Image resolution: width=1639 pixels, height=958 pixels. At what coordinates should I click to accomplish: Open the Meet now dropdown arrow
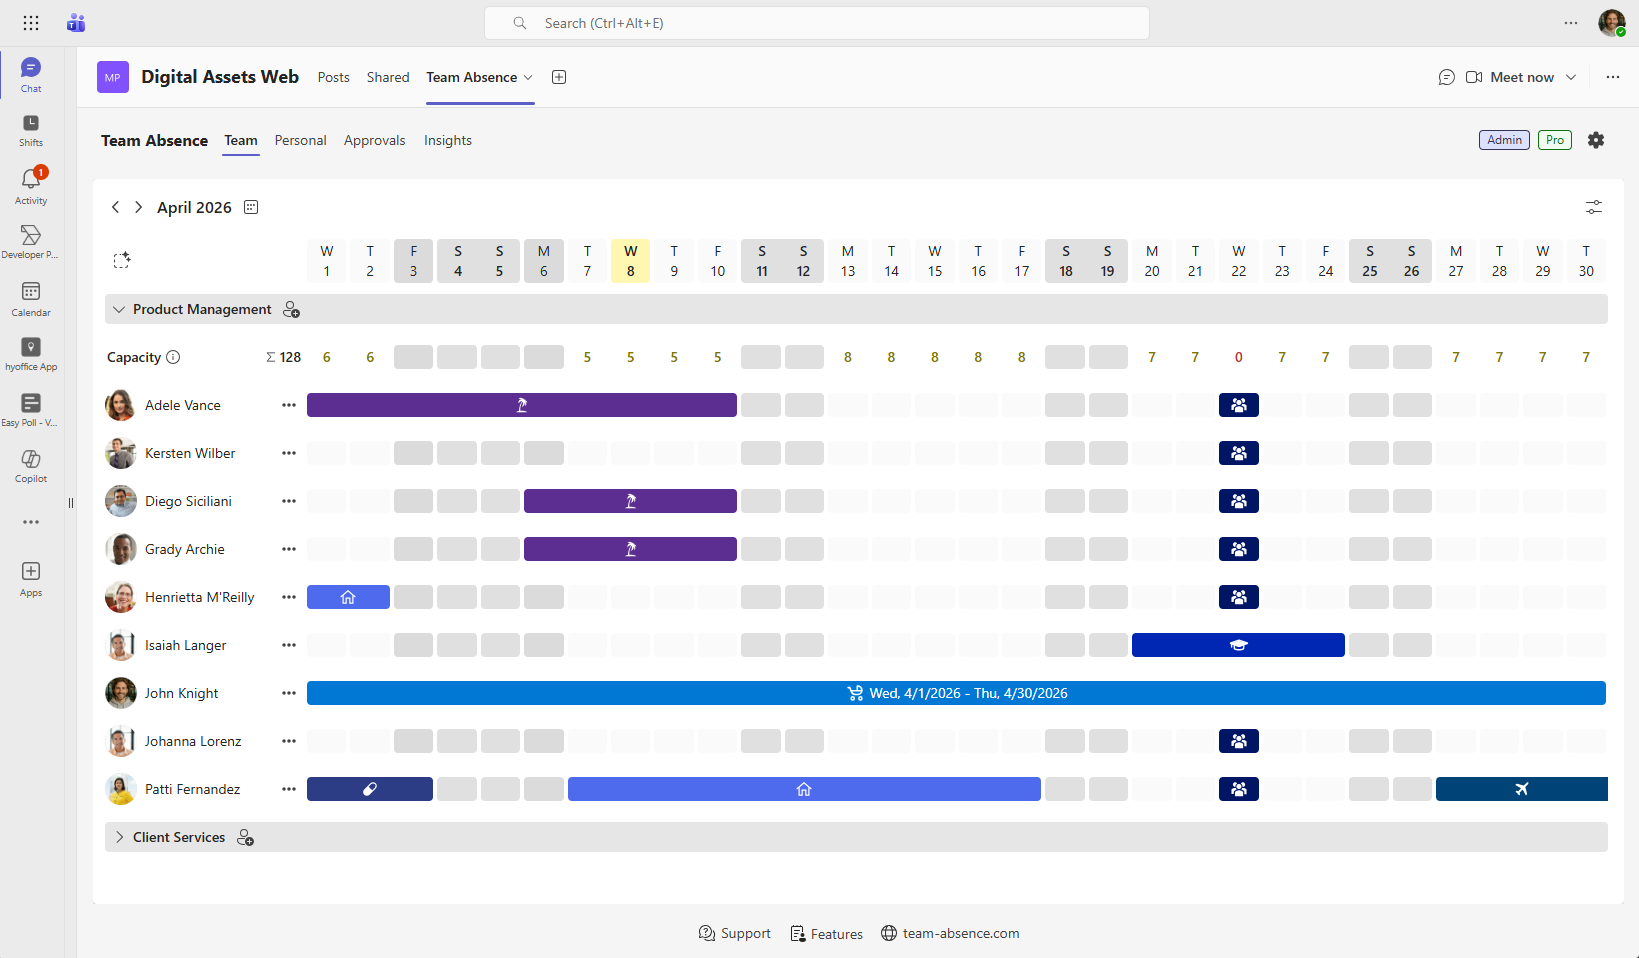coord(1572,77)
